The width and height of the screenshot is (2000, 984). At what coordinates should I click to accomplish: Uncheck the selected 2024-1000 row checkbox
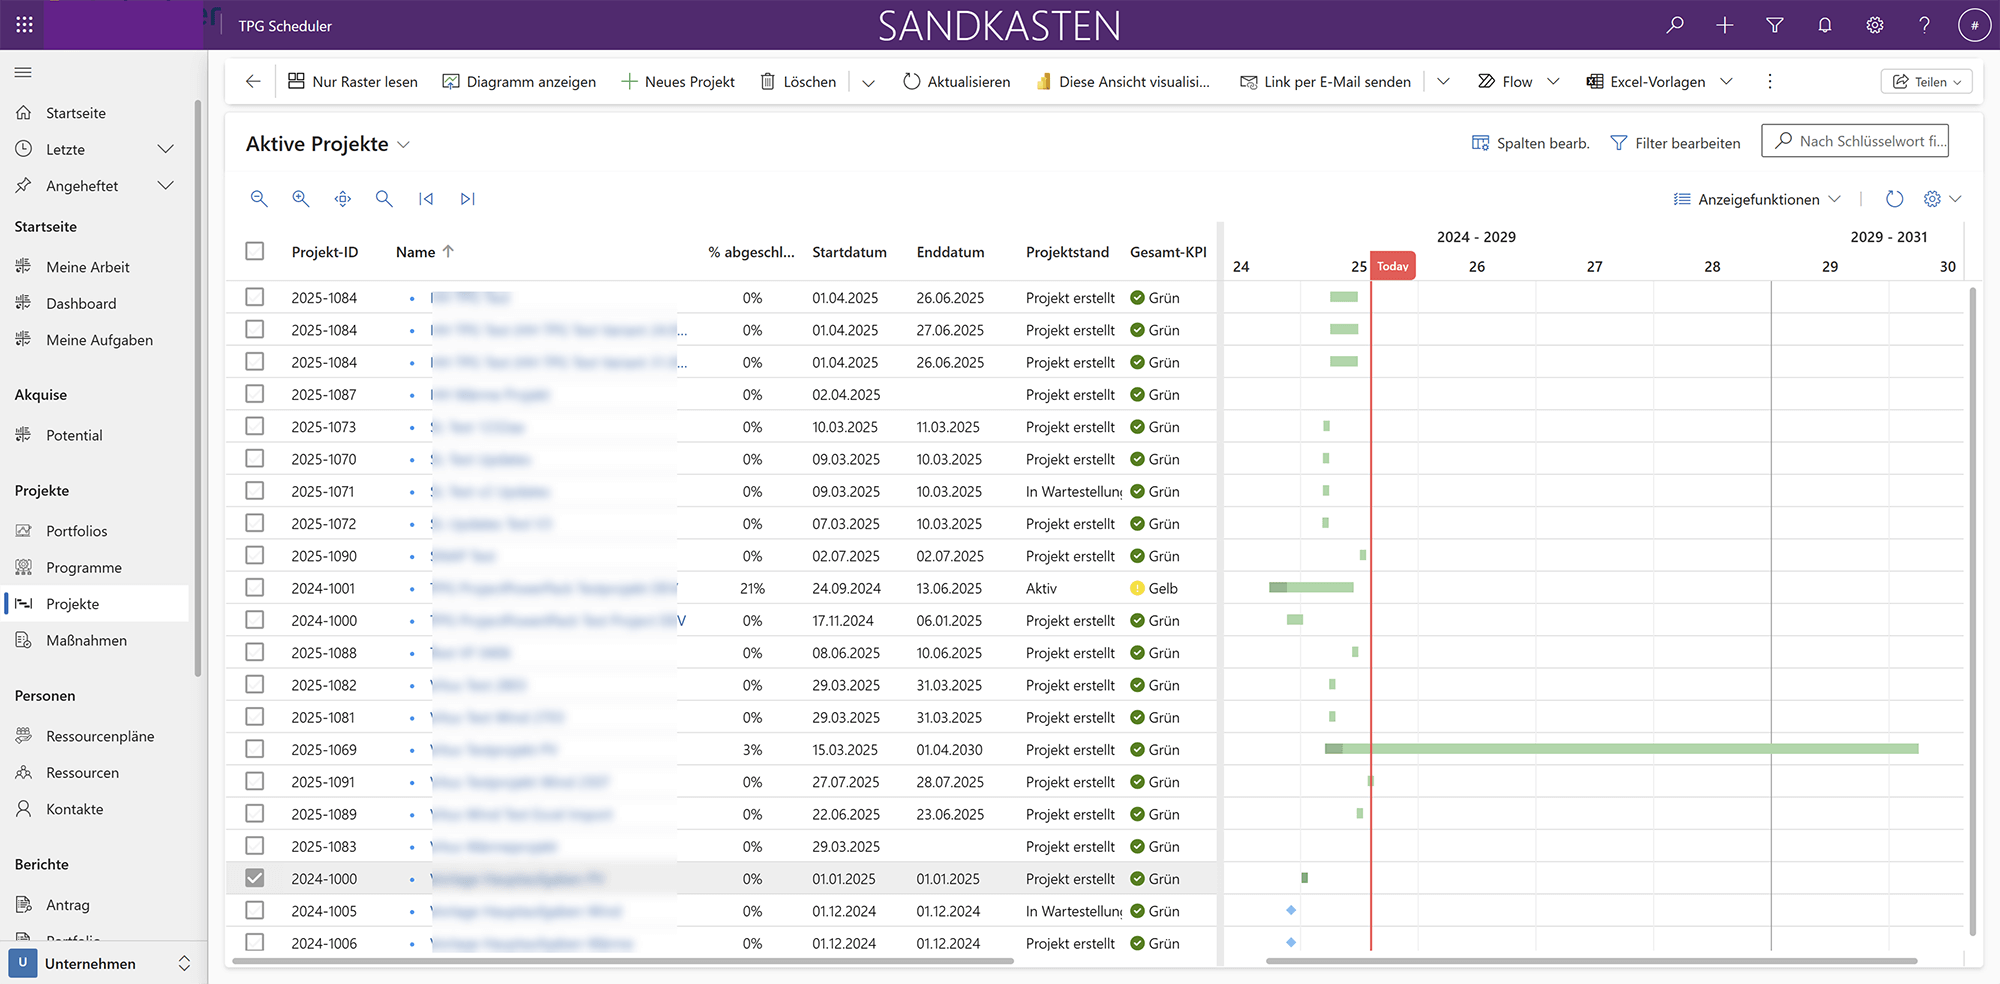pos(255,878)
